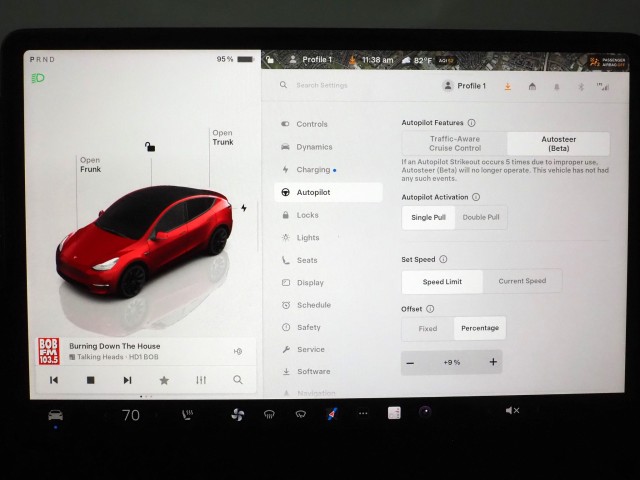
Task: Search media with the magnifier icon
Action: (237, 380)
